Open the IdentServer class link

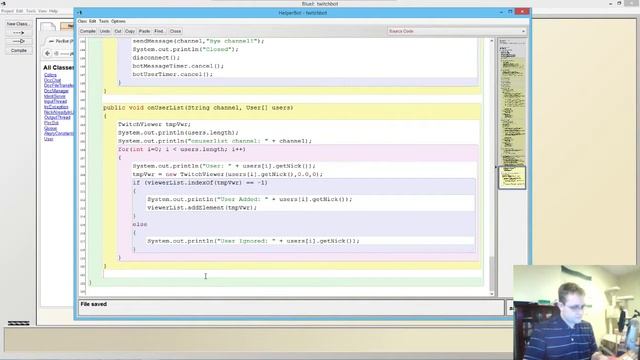pos(55,96)
